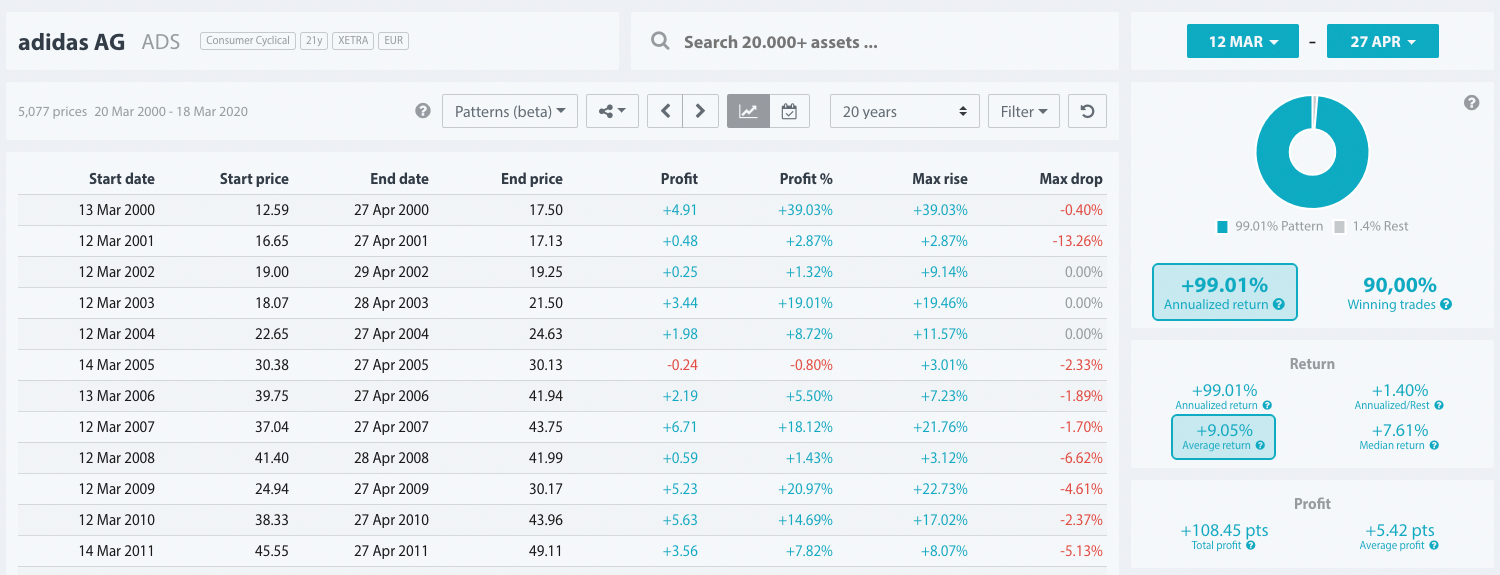
Task: Show info for Annualized return in Return panel
Action: click(x=1267, y=406)
